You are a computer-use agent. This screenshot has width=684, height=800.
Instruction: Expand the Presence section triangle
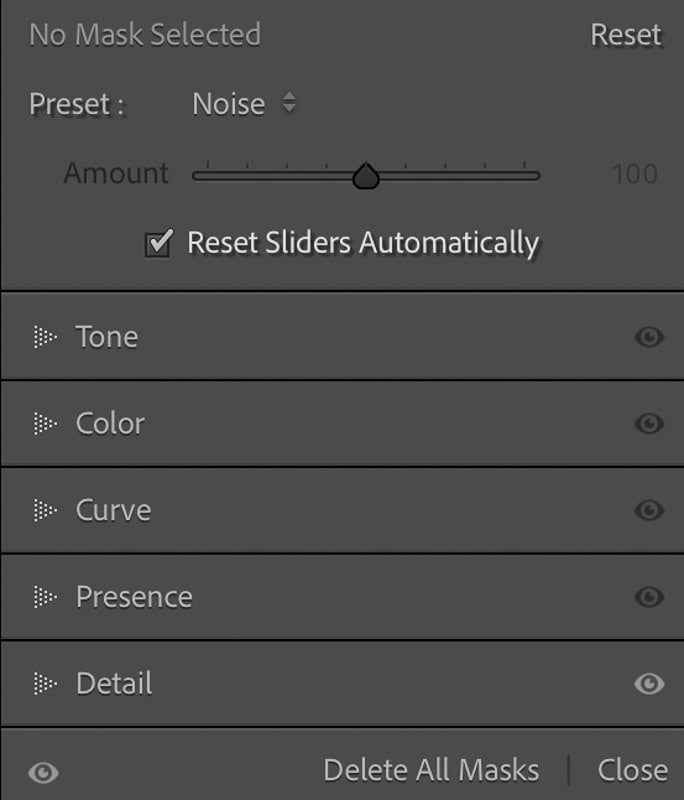45,597
